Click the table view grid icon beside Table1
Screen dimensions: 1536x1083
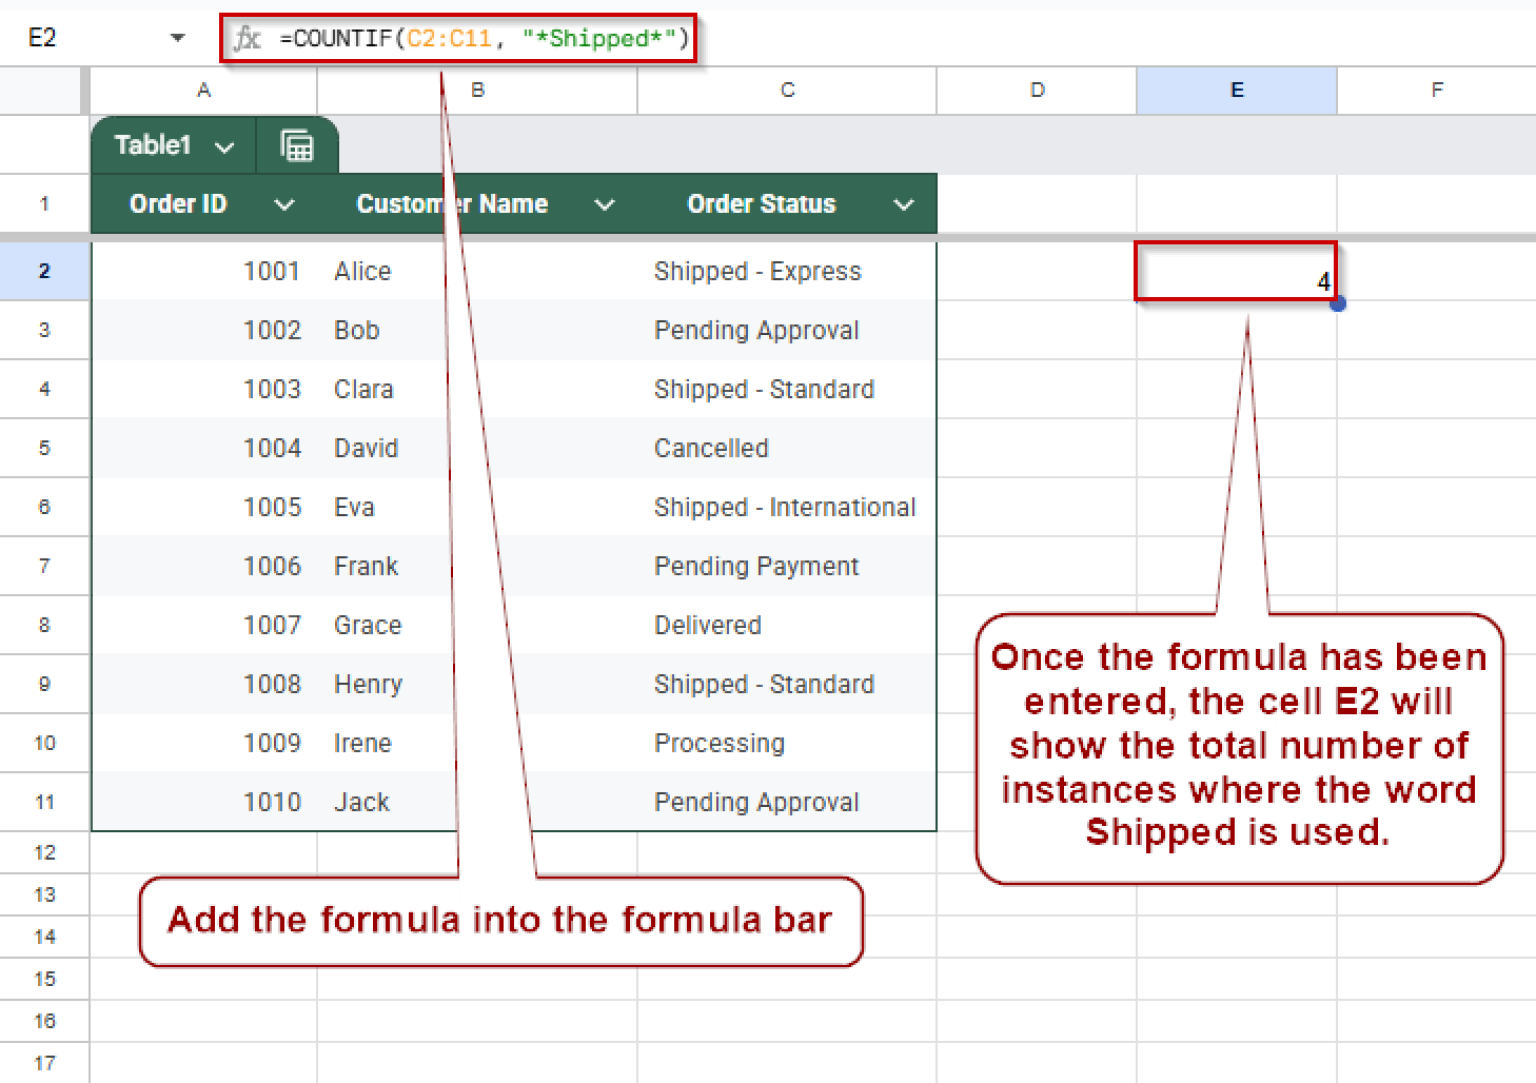[297, 145]
